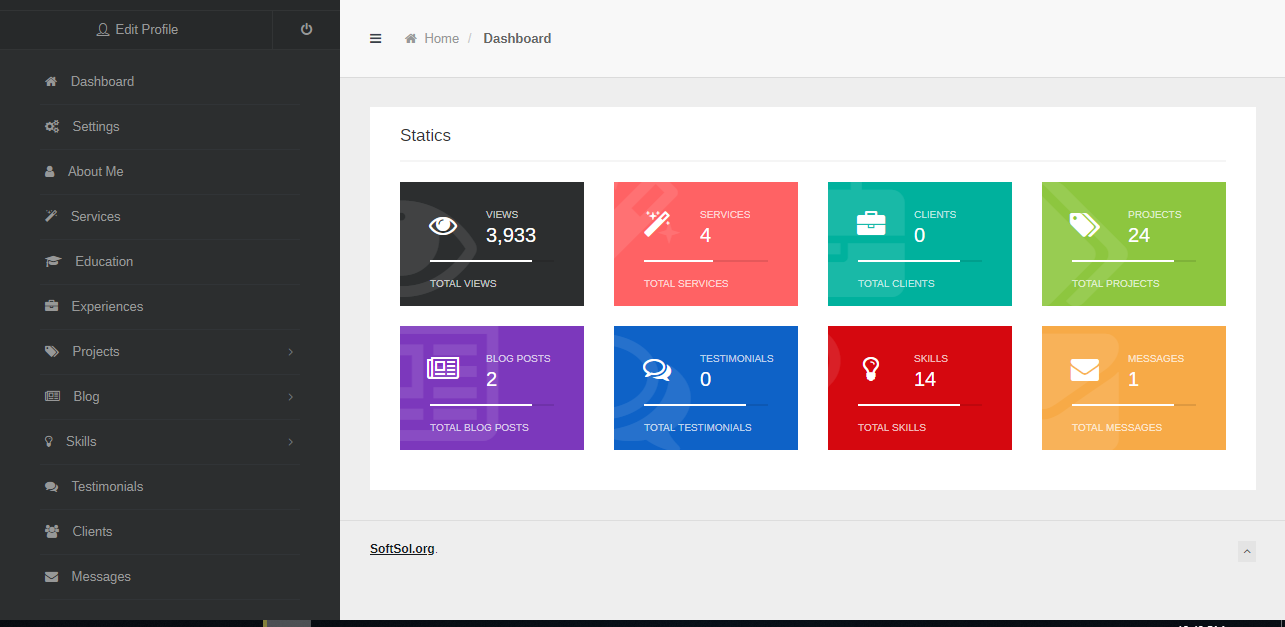Expand the Blog submenu chevron

[290, 397]
